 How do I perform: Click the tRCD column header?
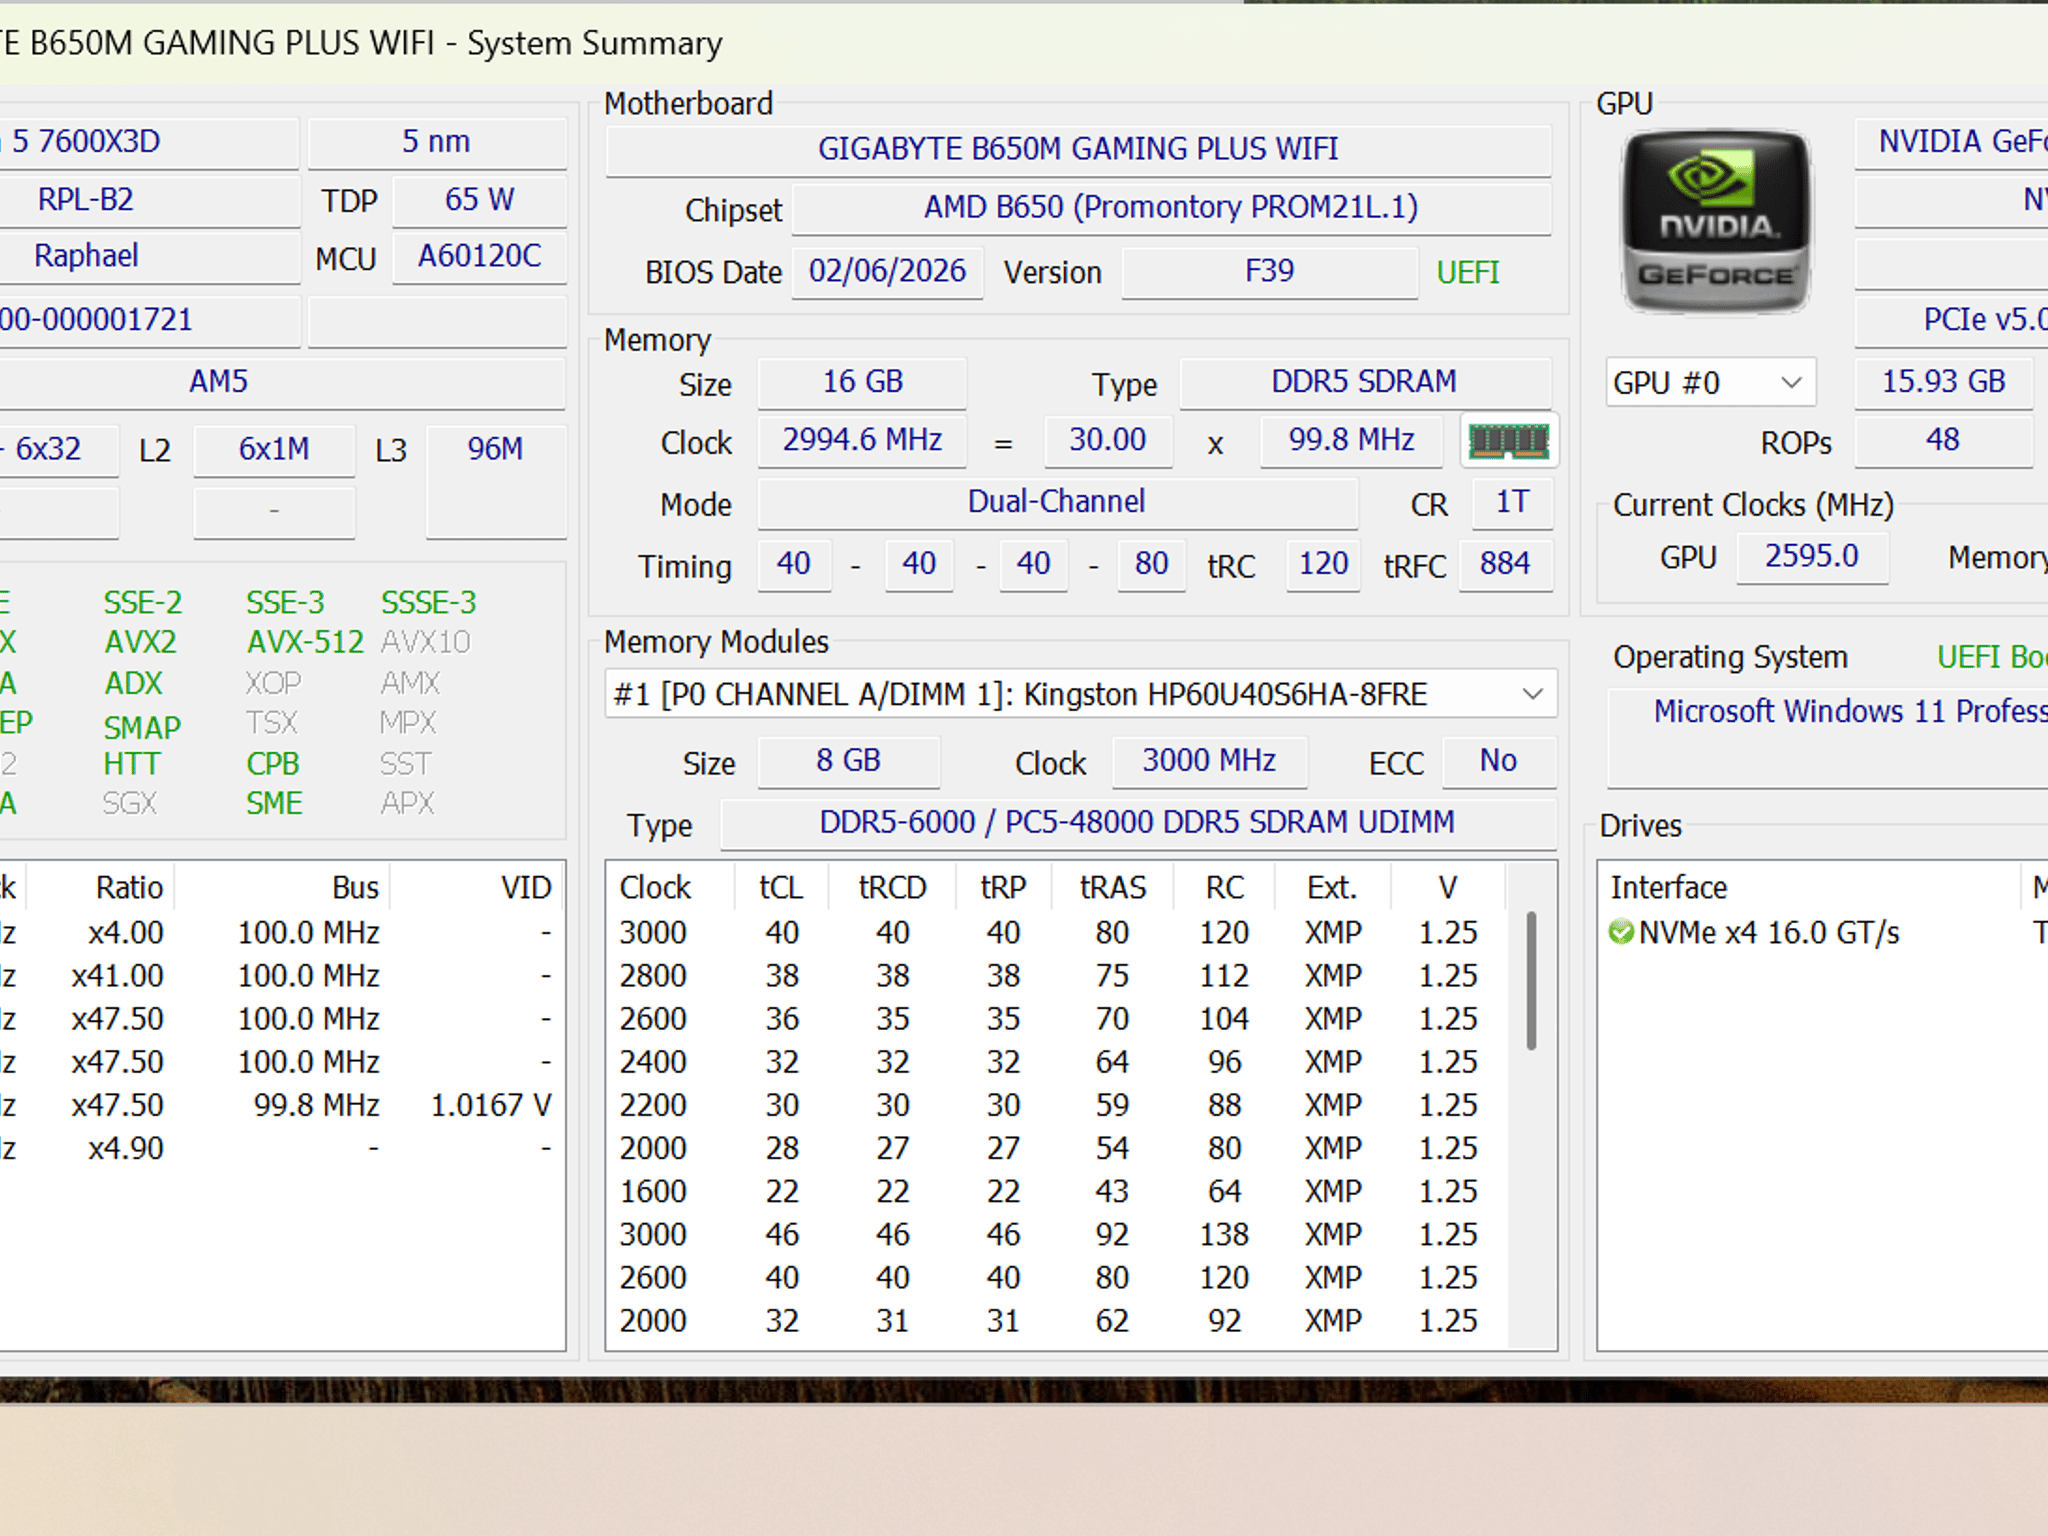click(x=892, y=887)
